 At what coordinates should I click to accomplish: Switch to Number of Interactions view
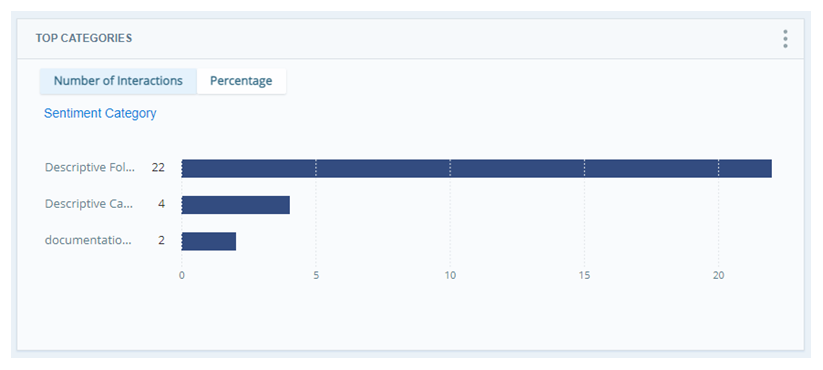[x=118, y=81]
